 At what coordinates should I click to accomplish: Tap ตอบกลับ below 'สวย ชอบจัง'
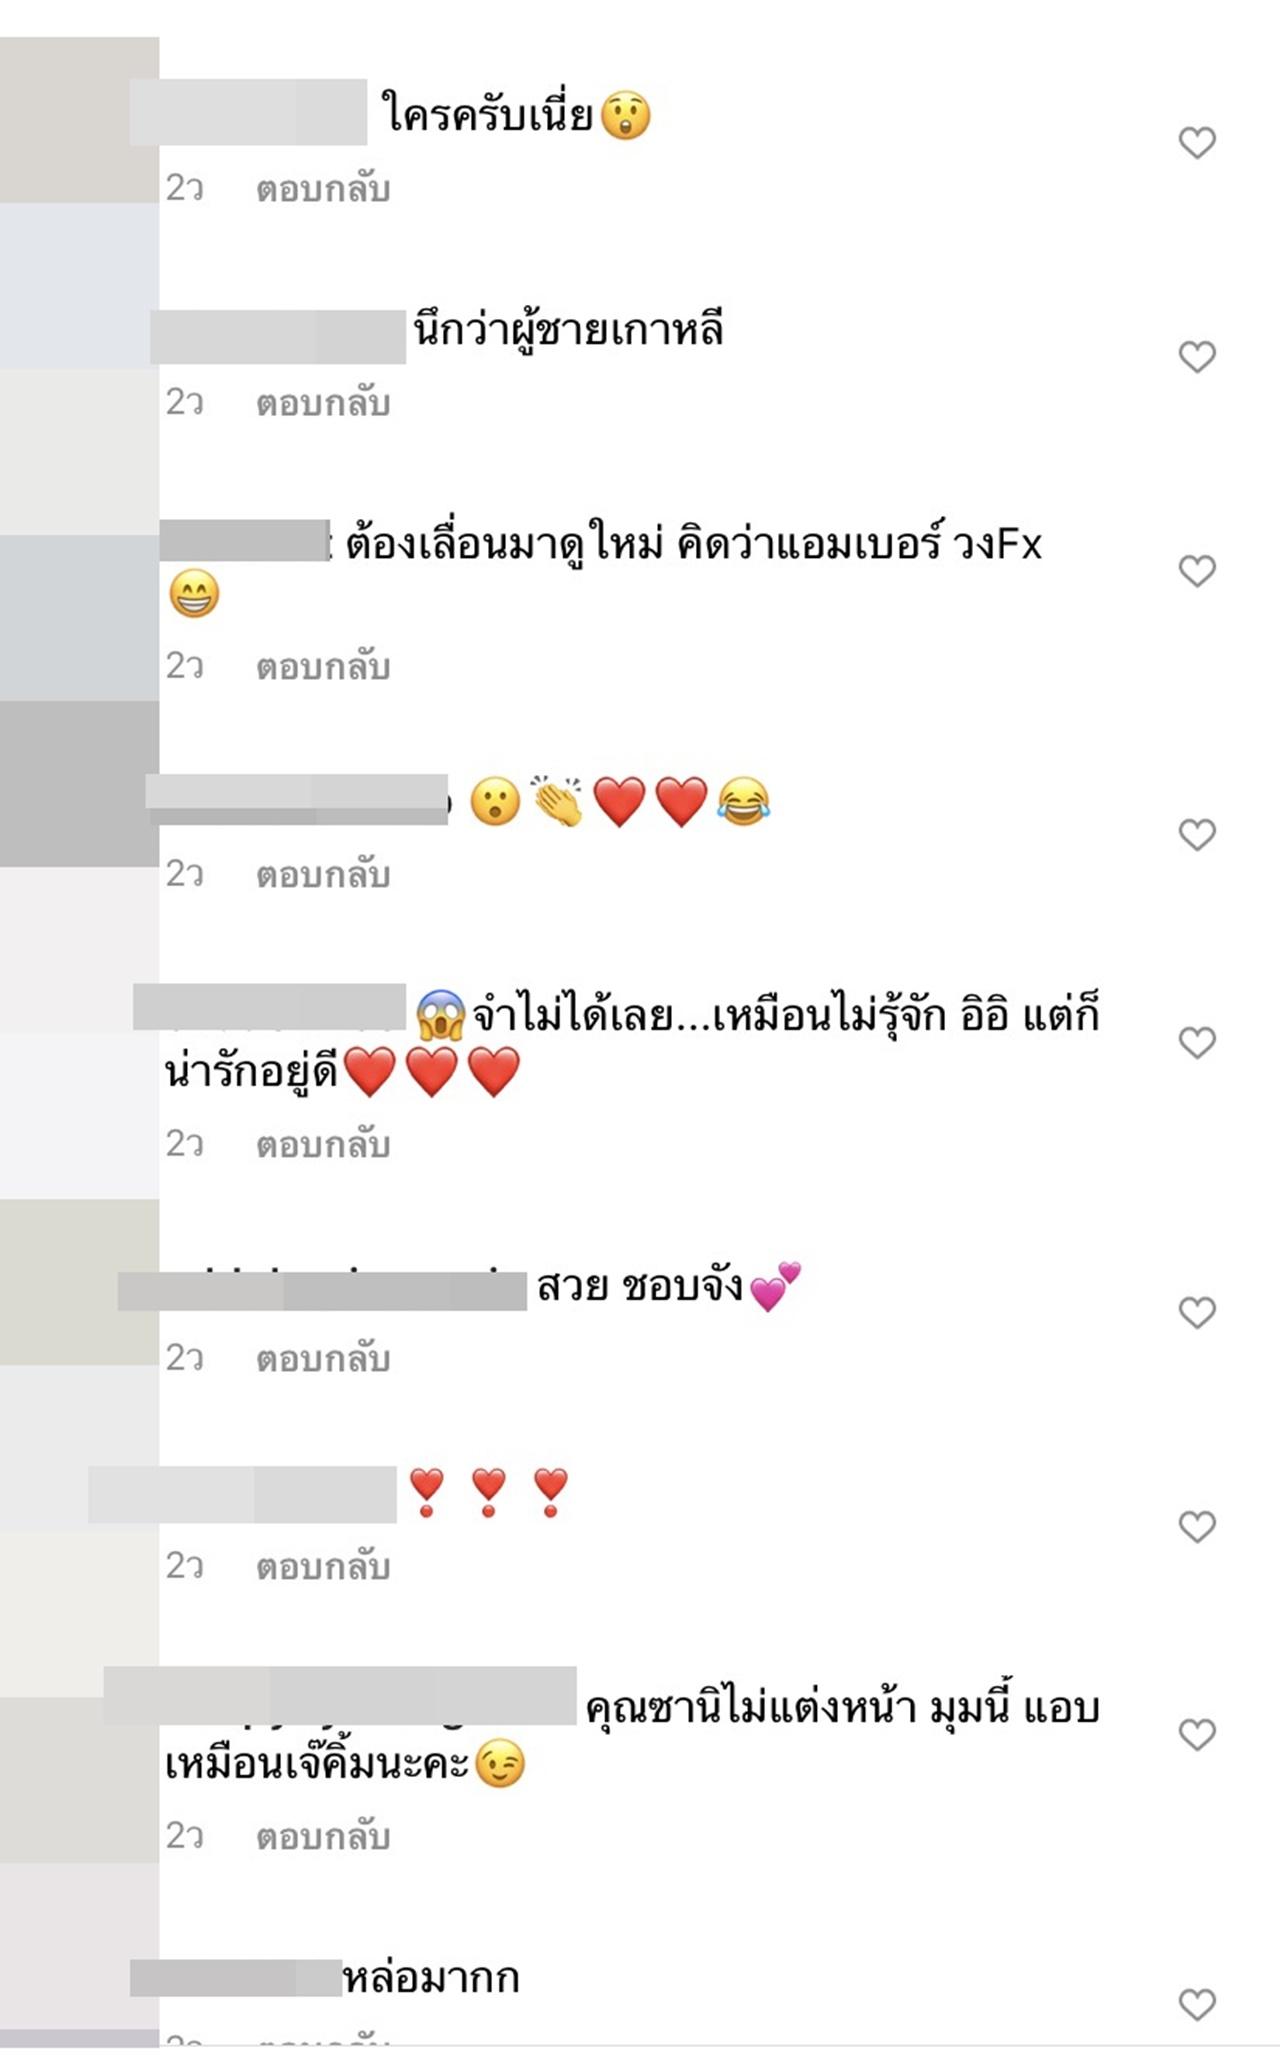click(323, 1359)
